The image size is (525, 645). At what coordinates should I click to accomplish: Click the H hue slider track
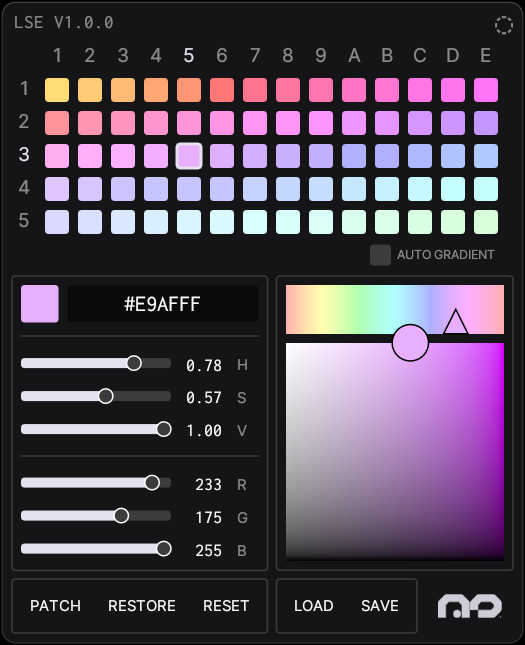coord(96,363)
